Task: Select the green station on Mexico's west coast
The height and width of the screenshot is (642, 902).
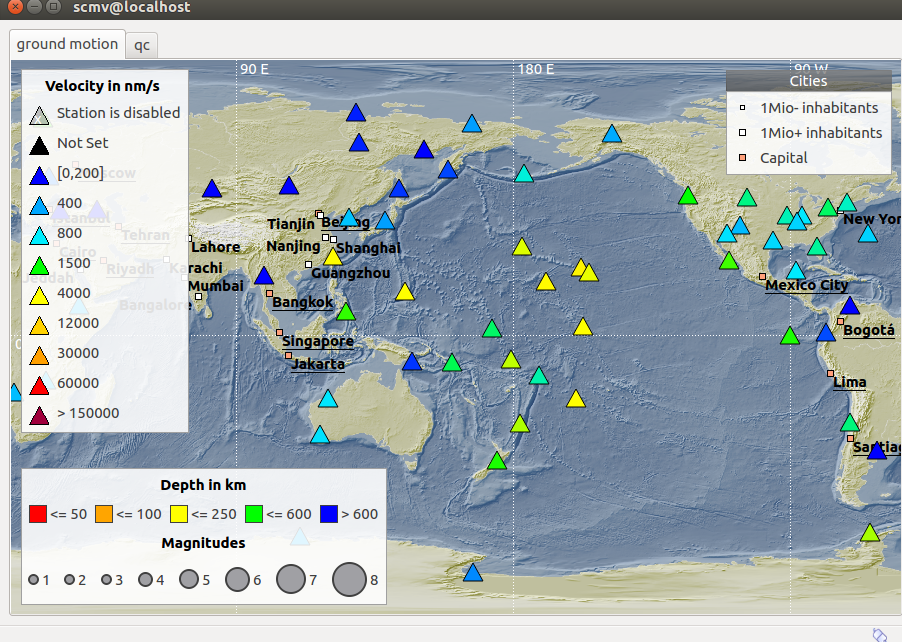Action: pos(729,261)
